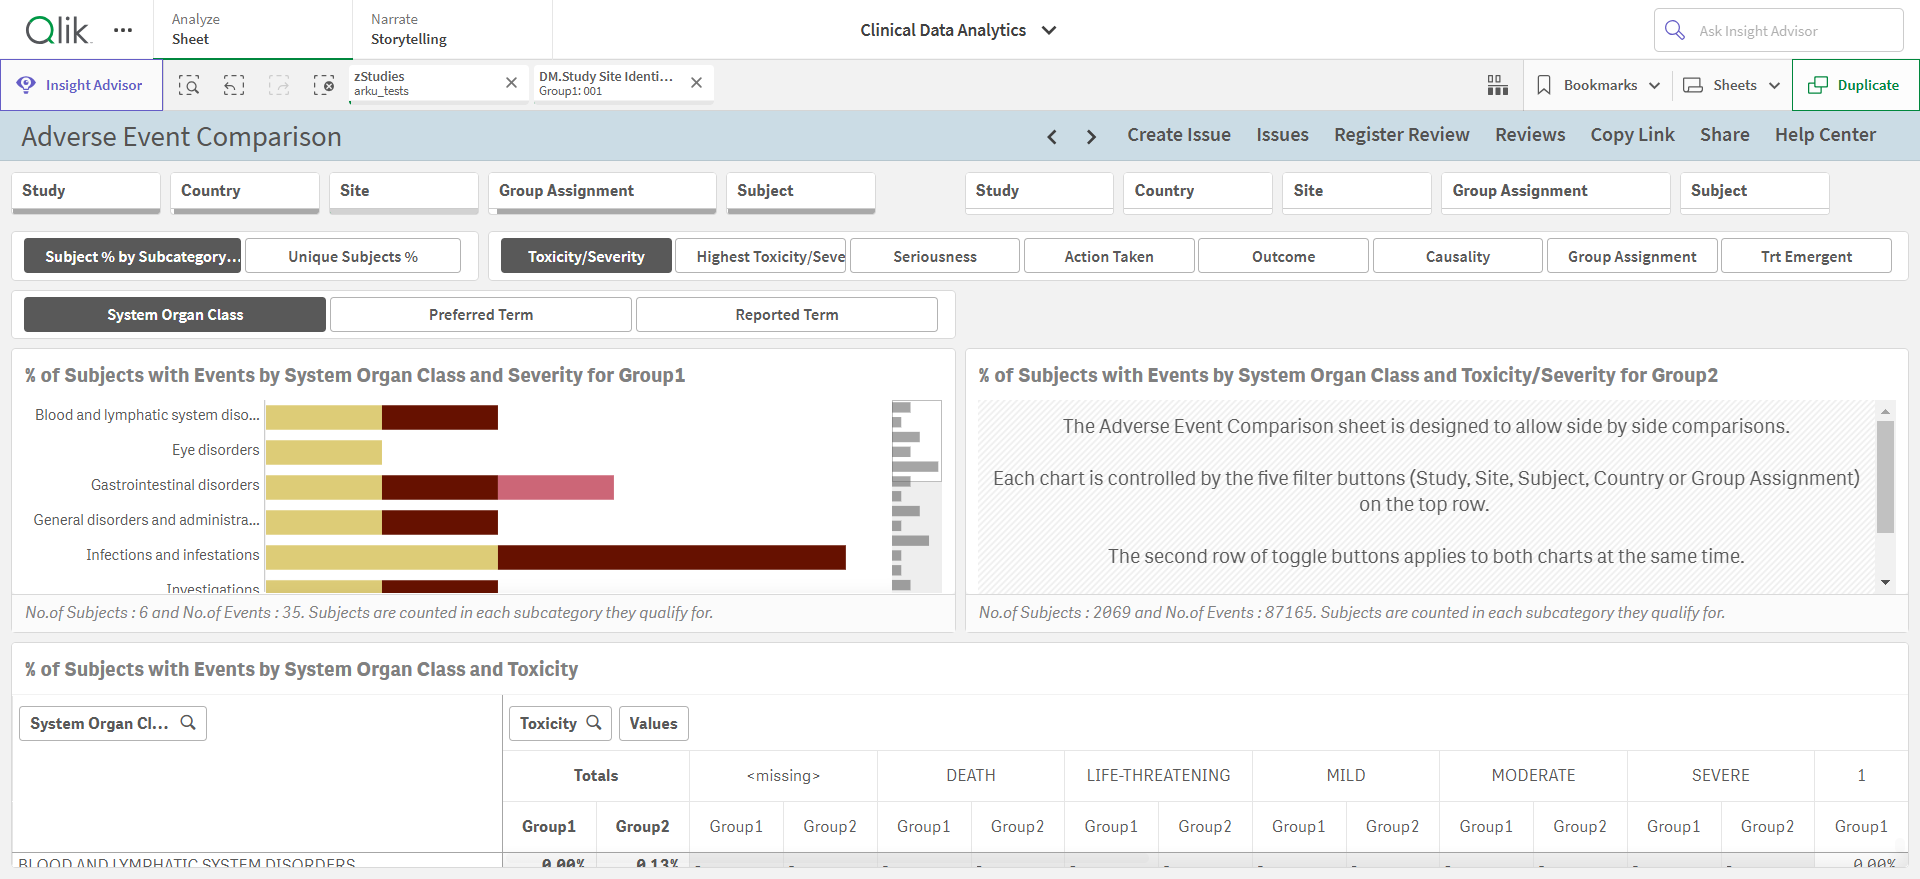Open the selections tool grid icon
This screenshot has width=1920, height=879.
pos(1497,85)
